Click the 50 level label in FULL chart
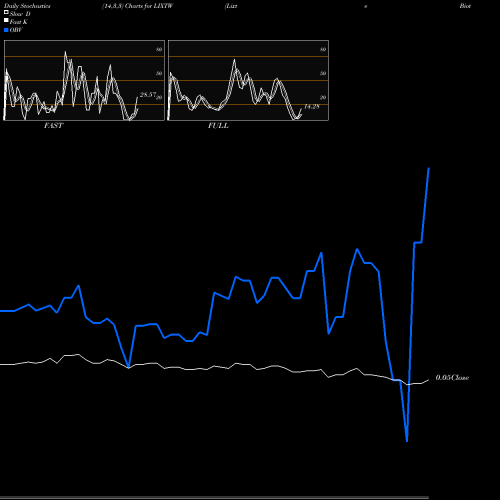Screen dimensions: 500x500 (x=323, y=73)
